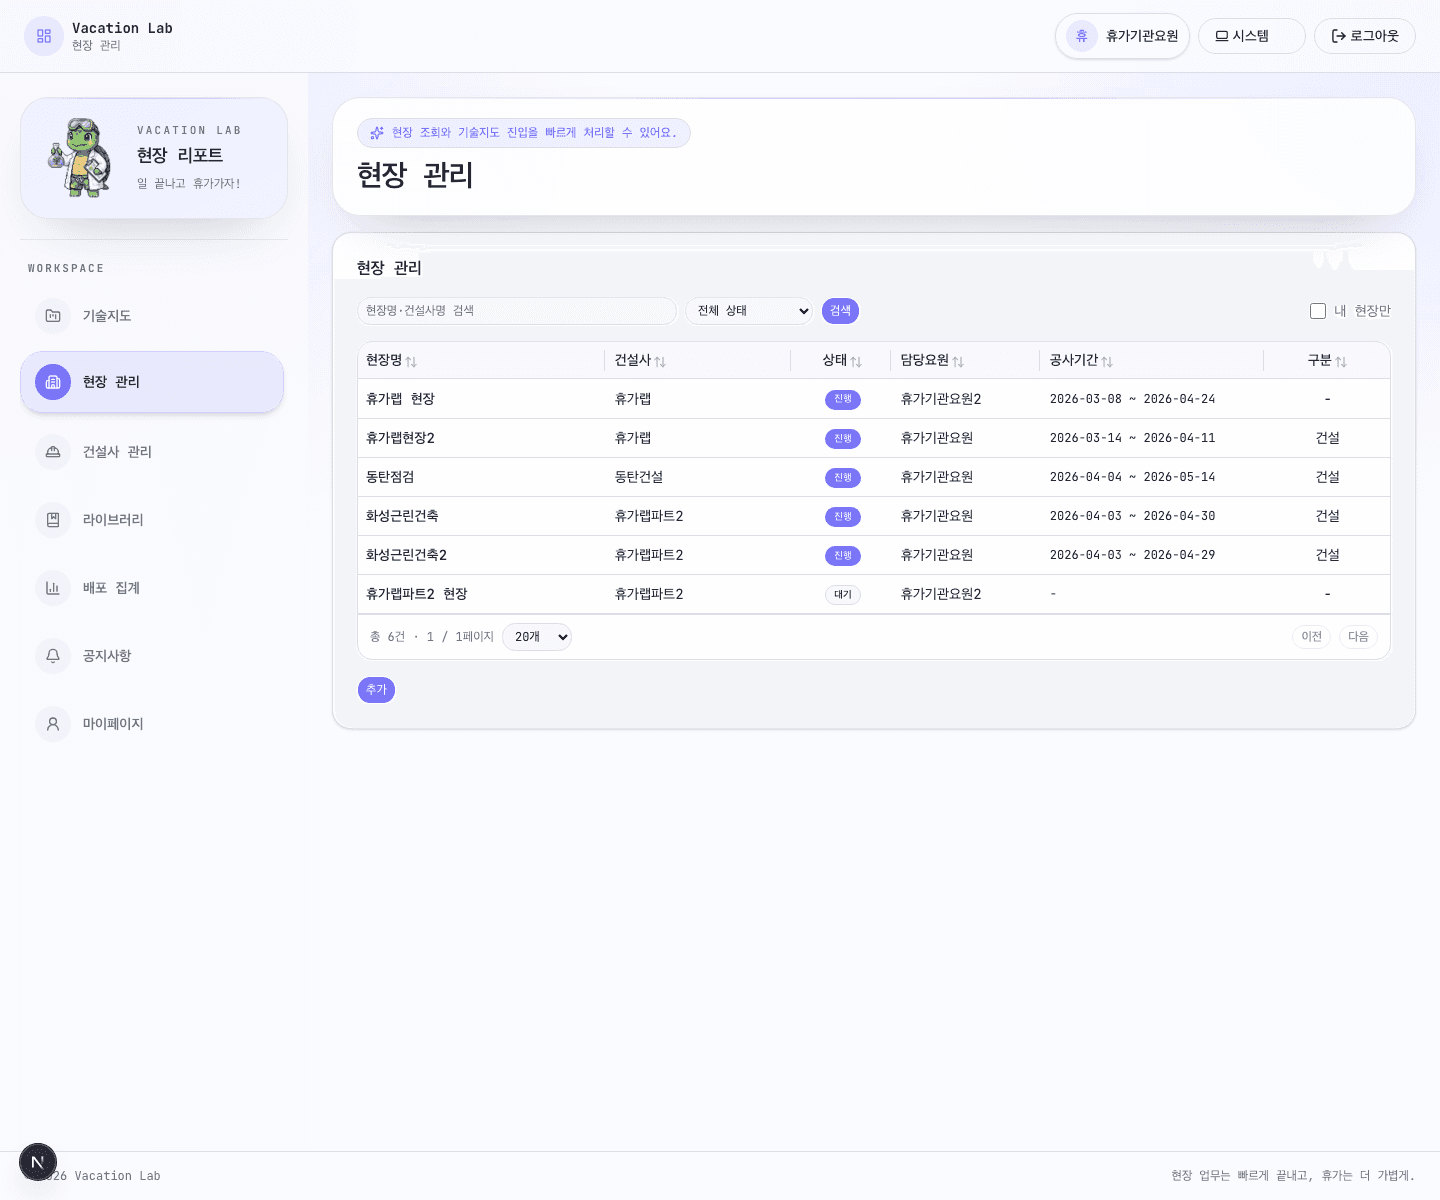Click the Vacation Lab grid logo icon

tap(44, 36)
